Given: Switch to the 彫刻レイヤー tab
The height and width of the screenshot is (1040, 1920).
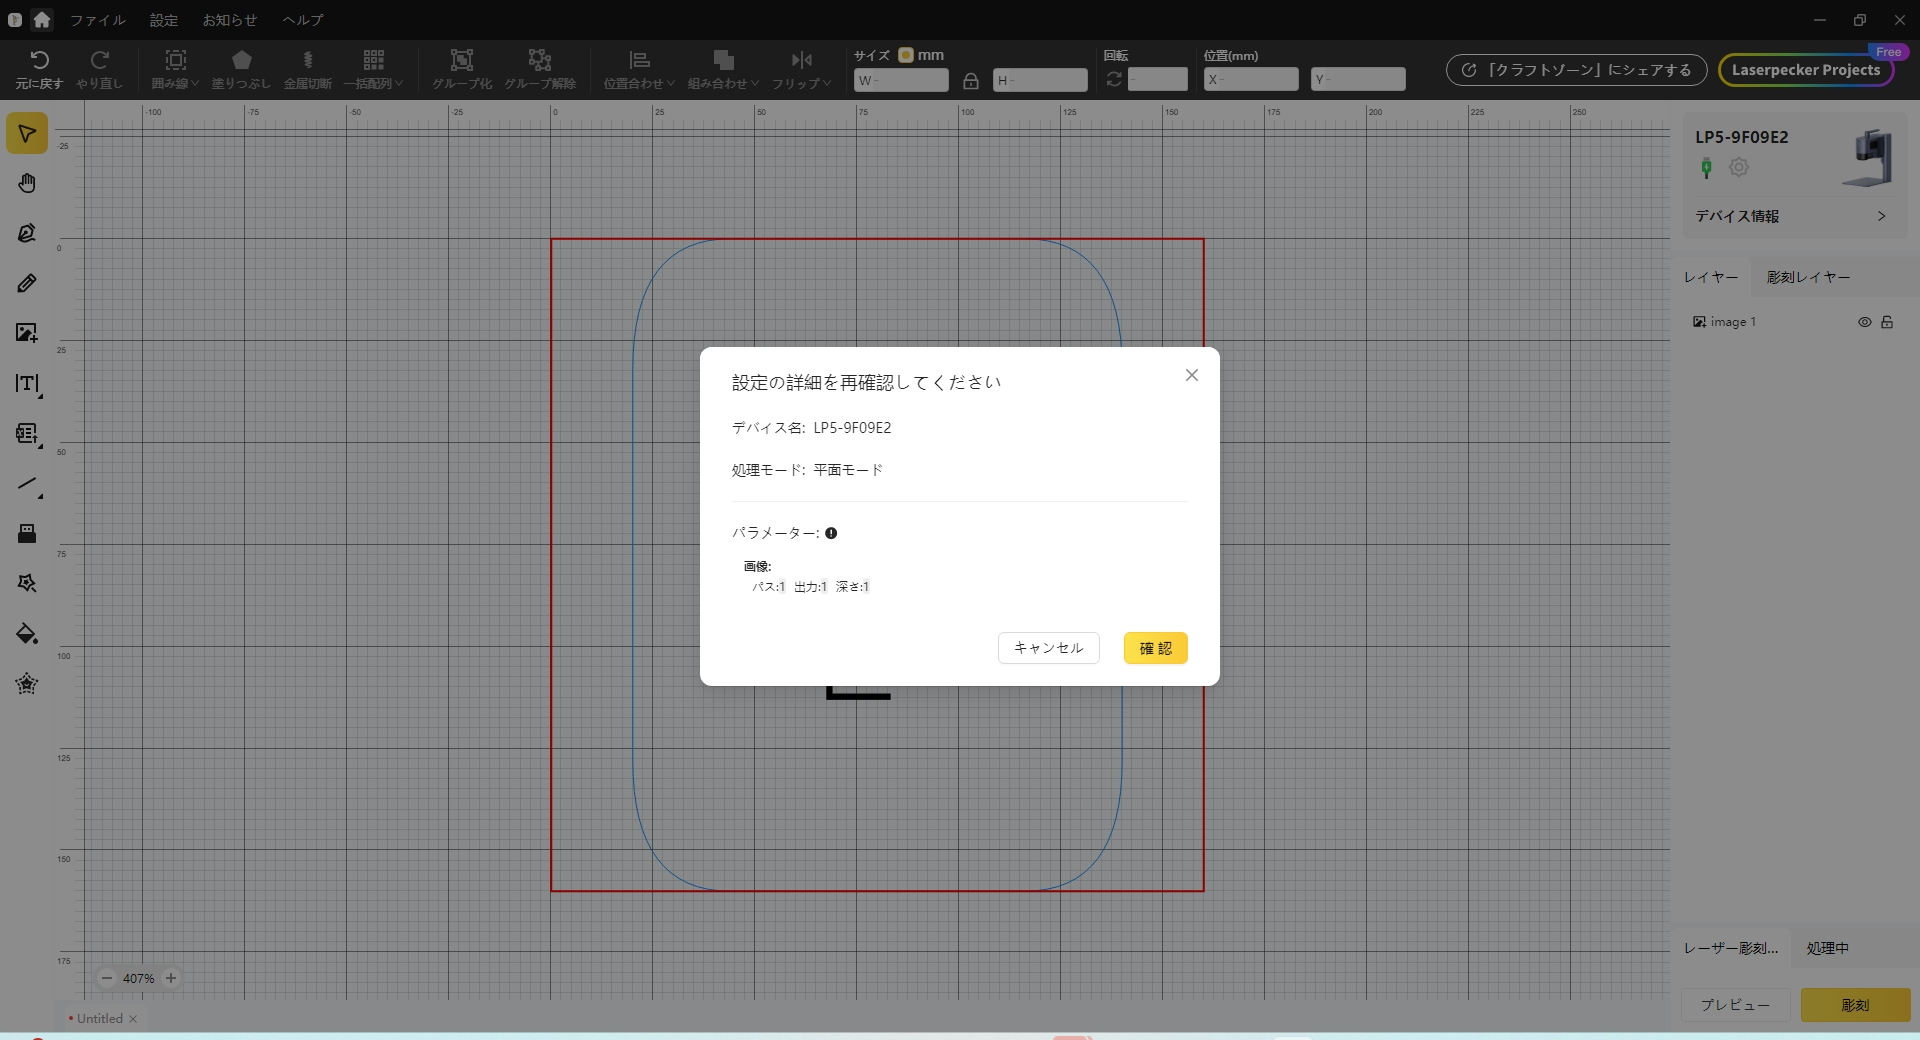Looking at the screenshot, I should (1808, 277).
